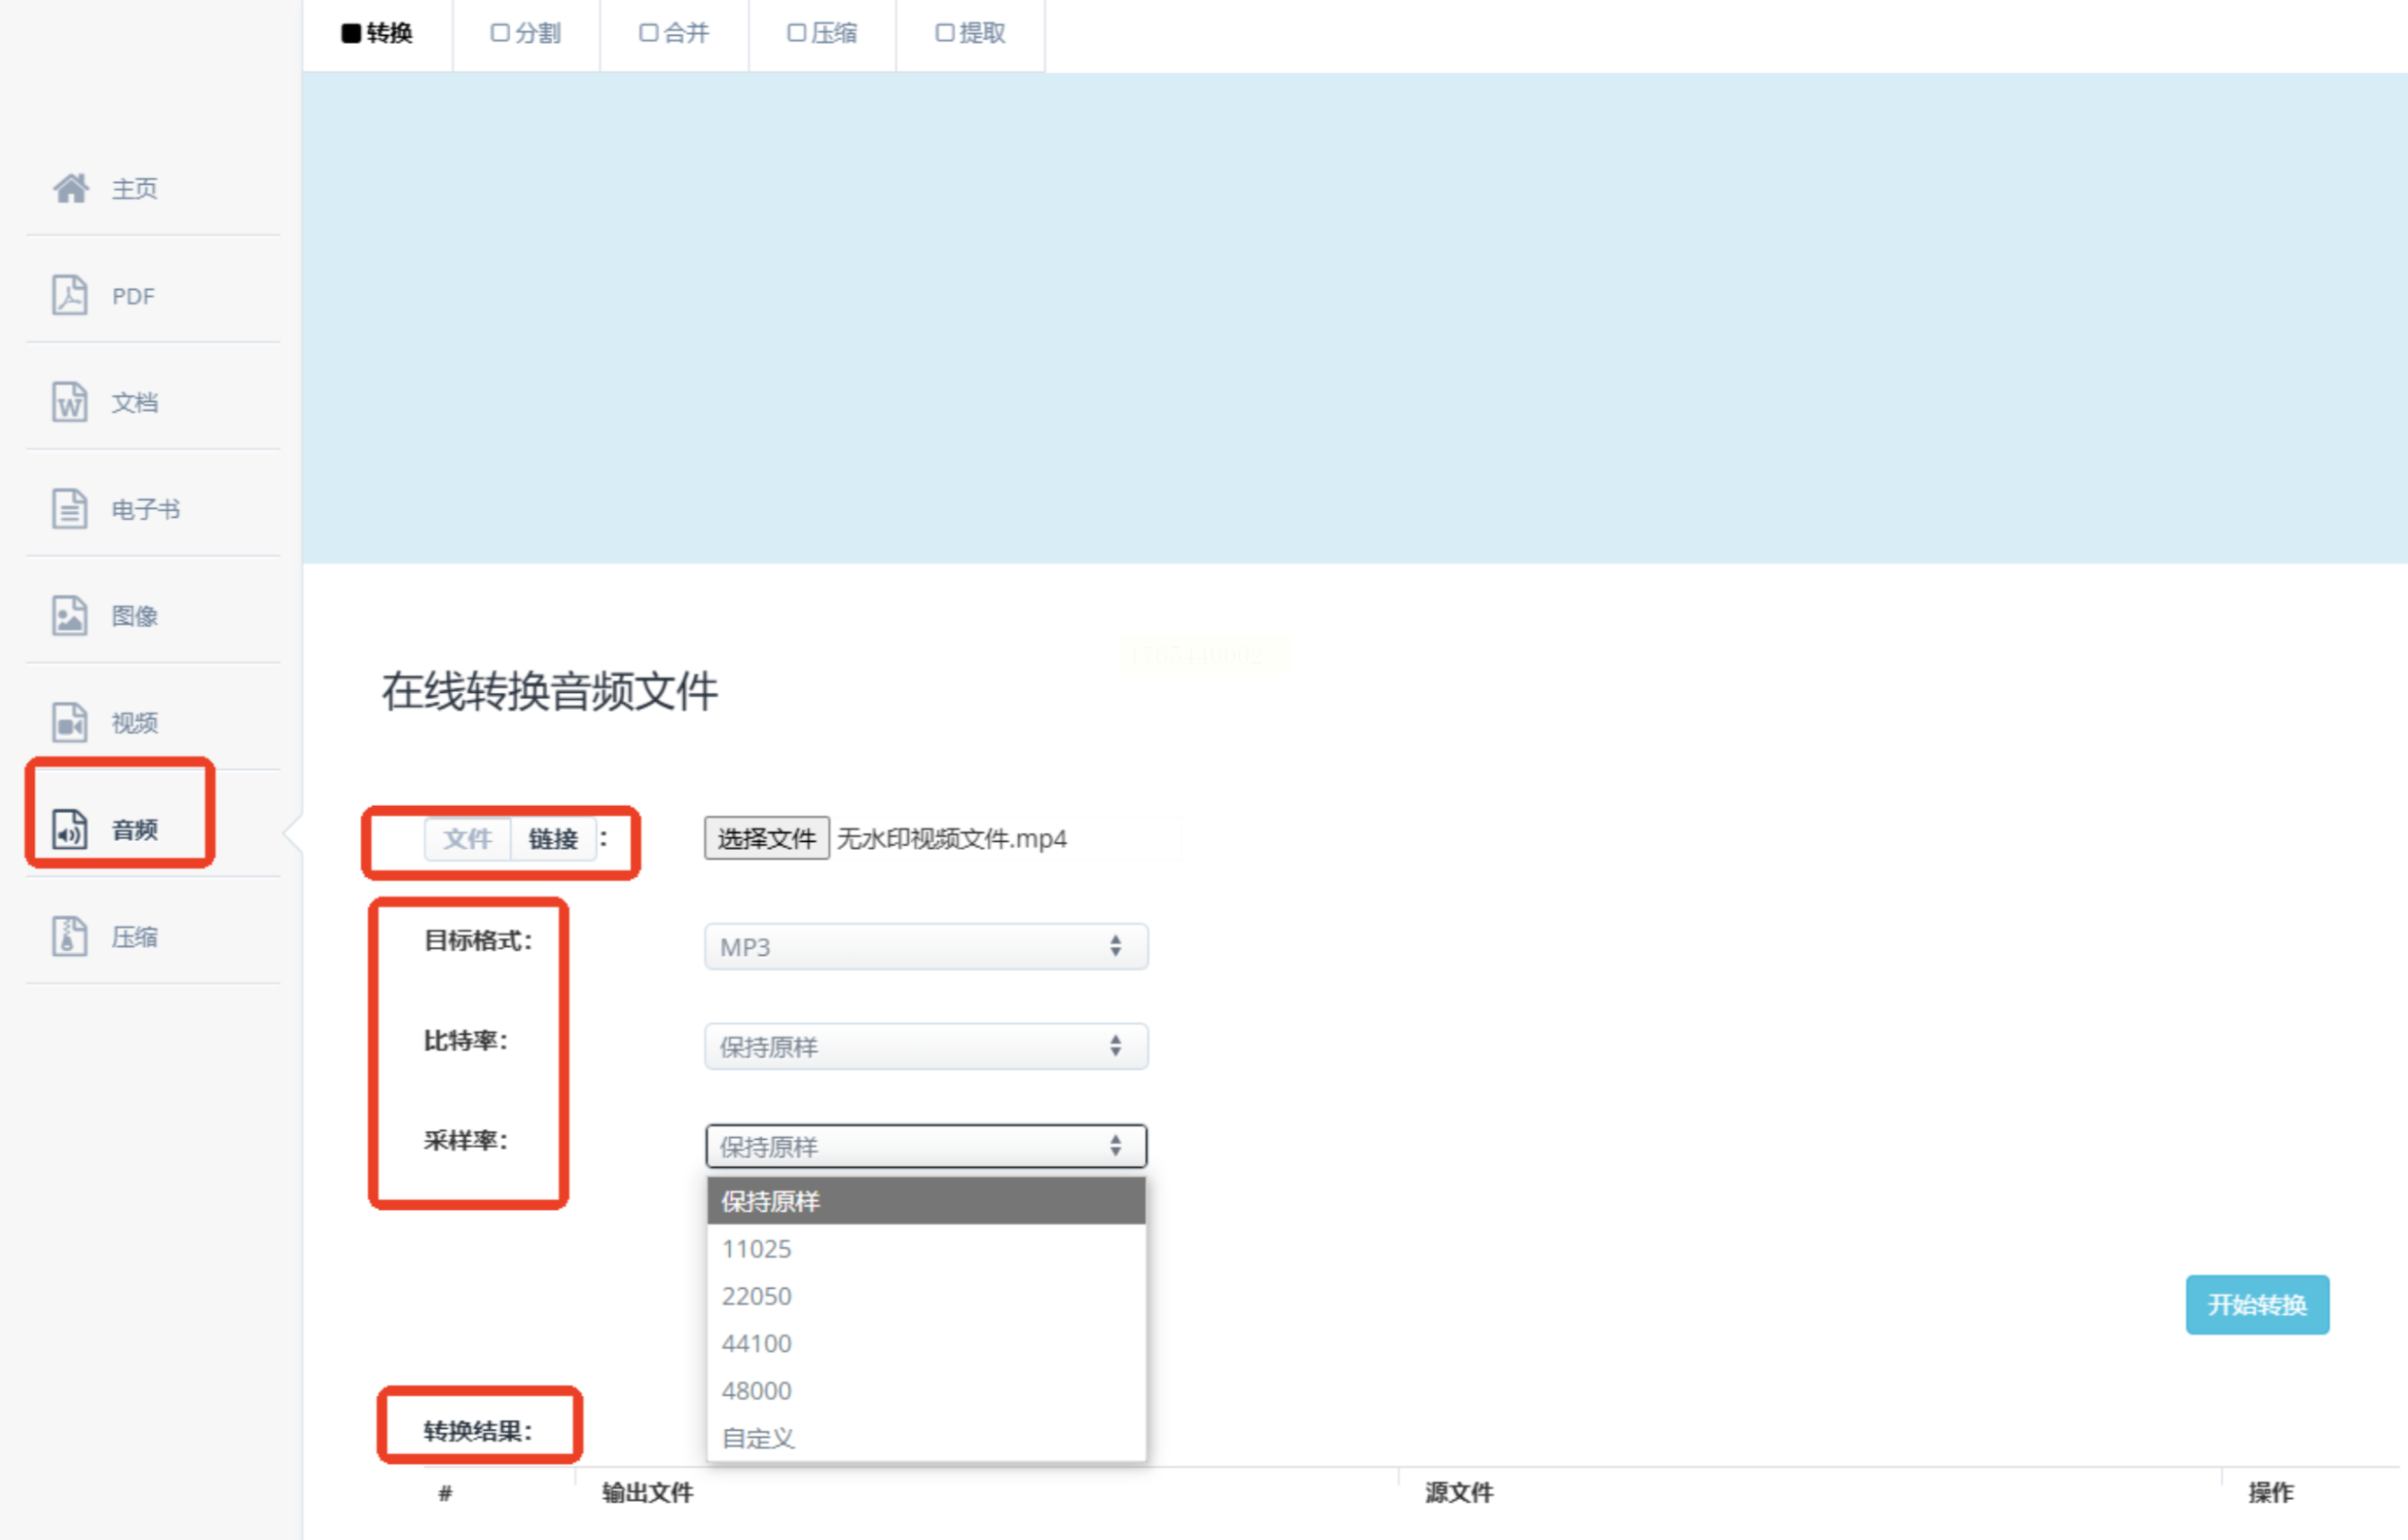Screen dimensions: 2408x1540
Task: Click the 开始转换 start conversion button
Action: pos(2256,1304)
